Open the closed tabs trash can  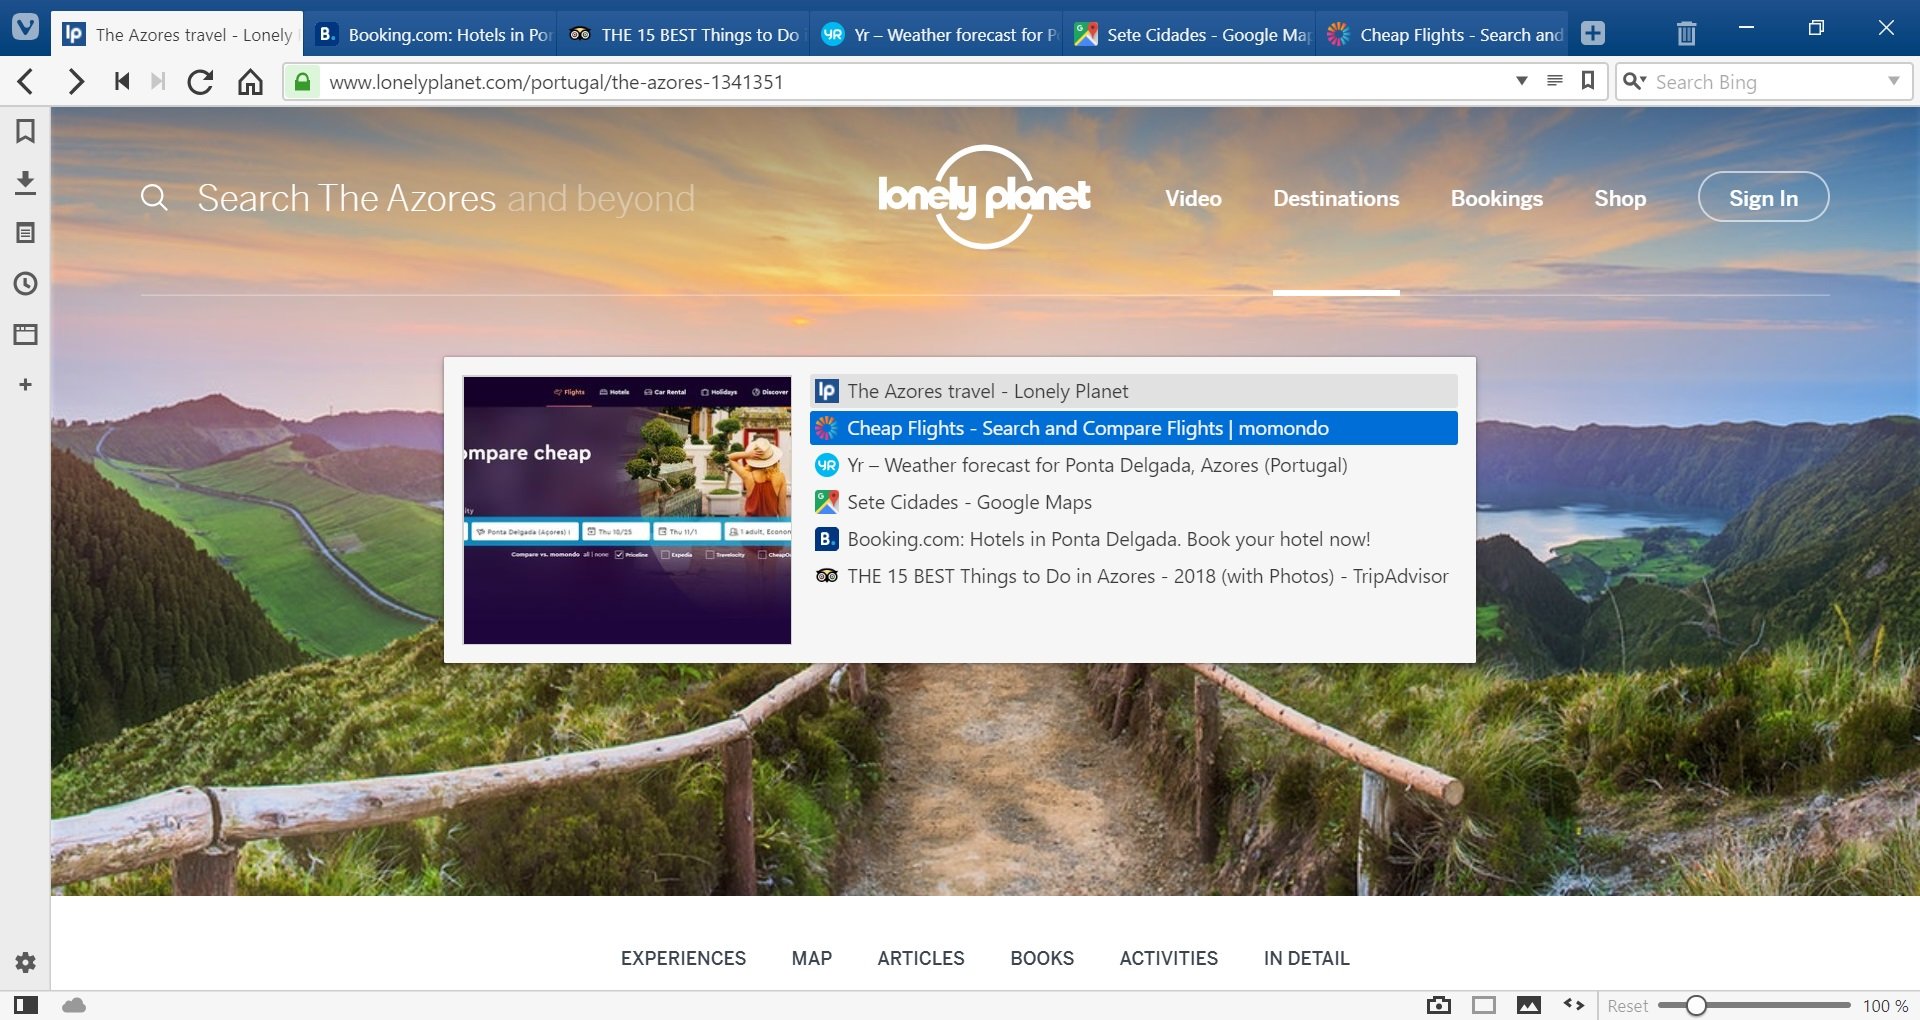tap(1686, 34)
